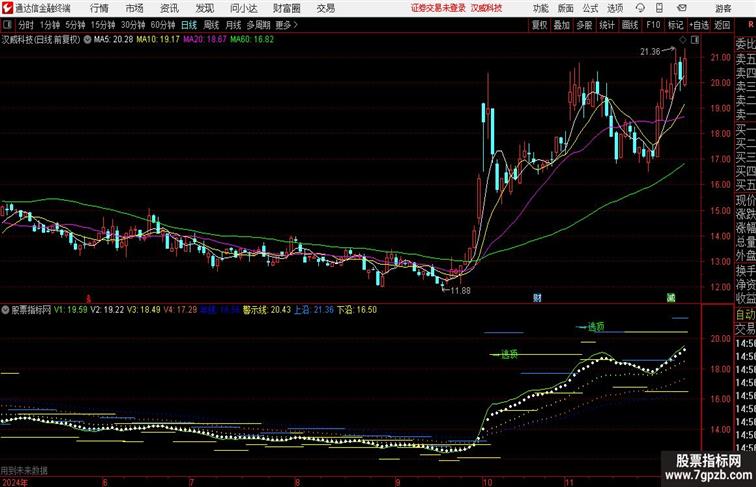Click the 用到未来数据 notice text
The image size is (756, 487).
(24, 471)
